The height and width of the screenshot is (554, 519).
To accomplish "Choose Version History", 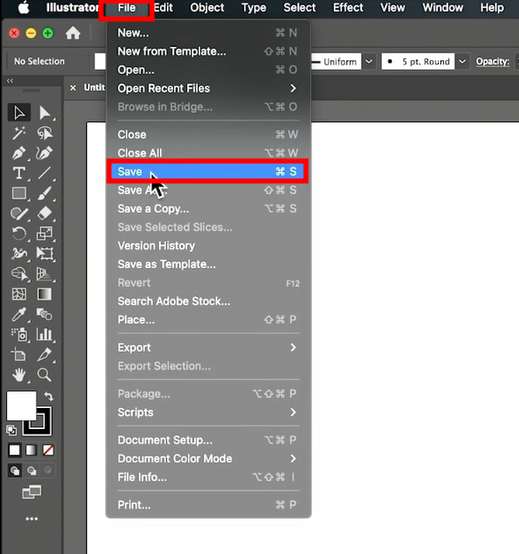I will tap(207, 246).
